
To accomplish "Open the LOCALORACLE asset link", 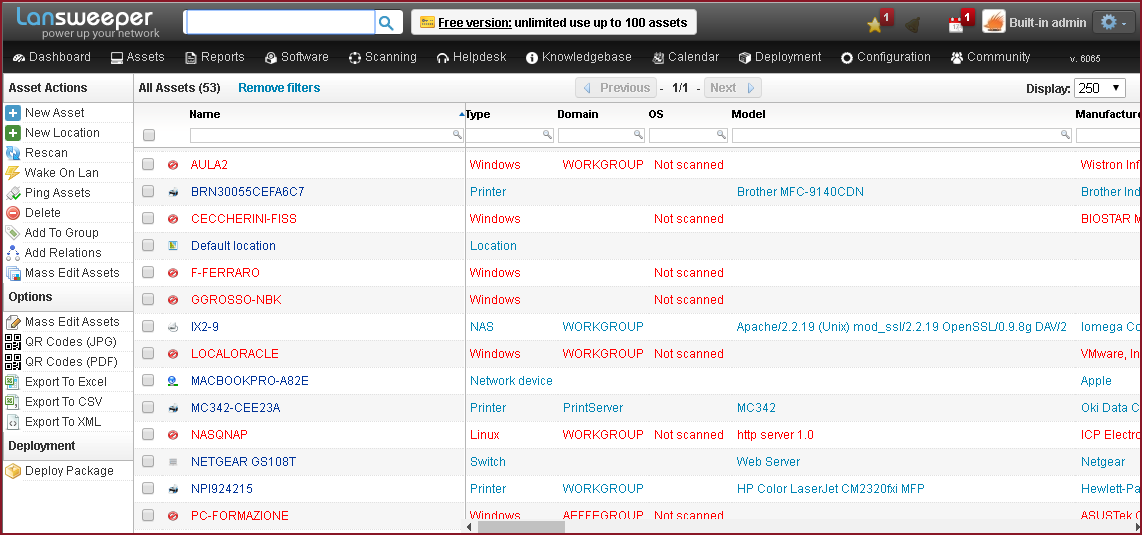I will point(235,354).
